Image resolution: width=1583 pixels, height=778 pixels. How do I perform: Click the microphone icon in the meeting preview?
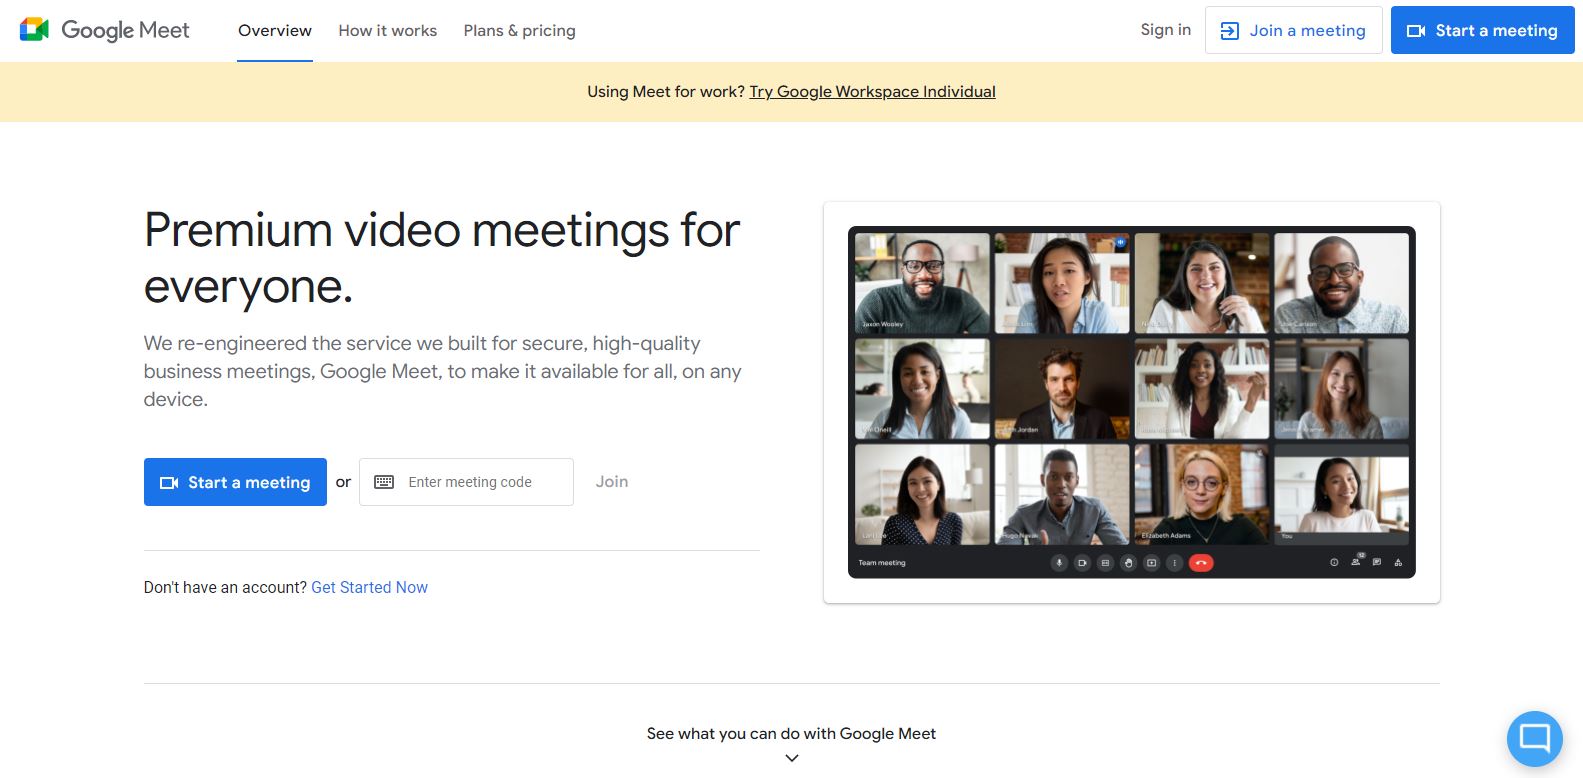click(1059, 563)
